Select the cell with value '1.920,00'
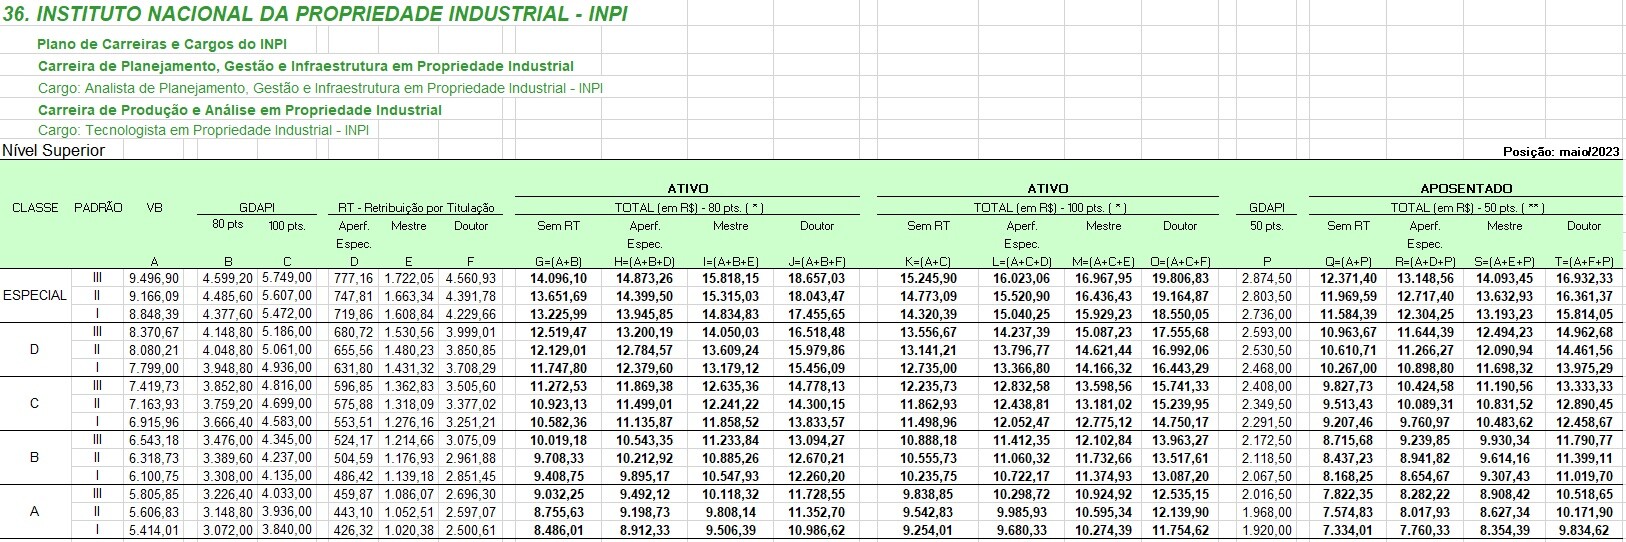Screen dimensions: 1626x542 1266,531
